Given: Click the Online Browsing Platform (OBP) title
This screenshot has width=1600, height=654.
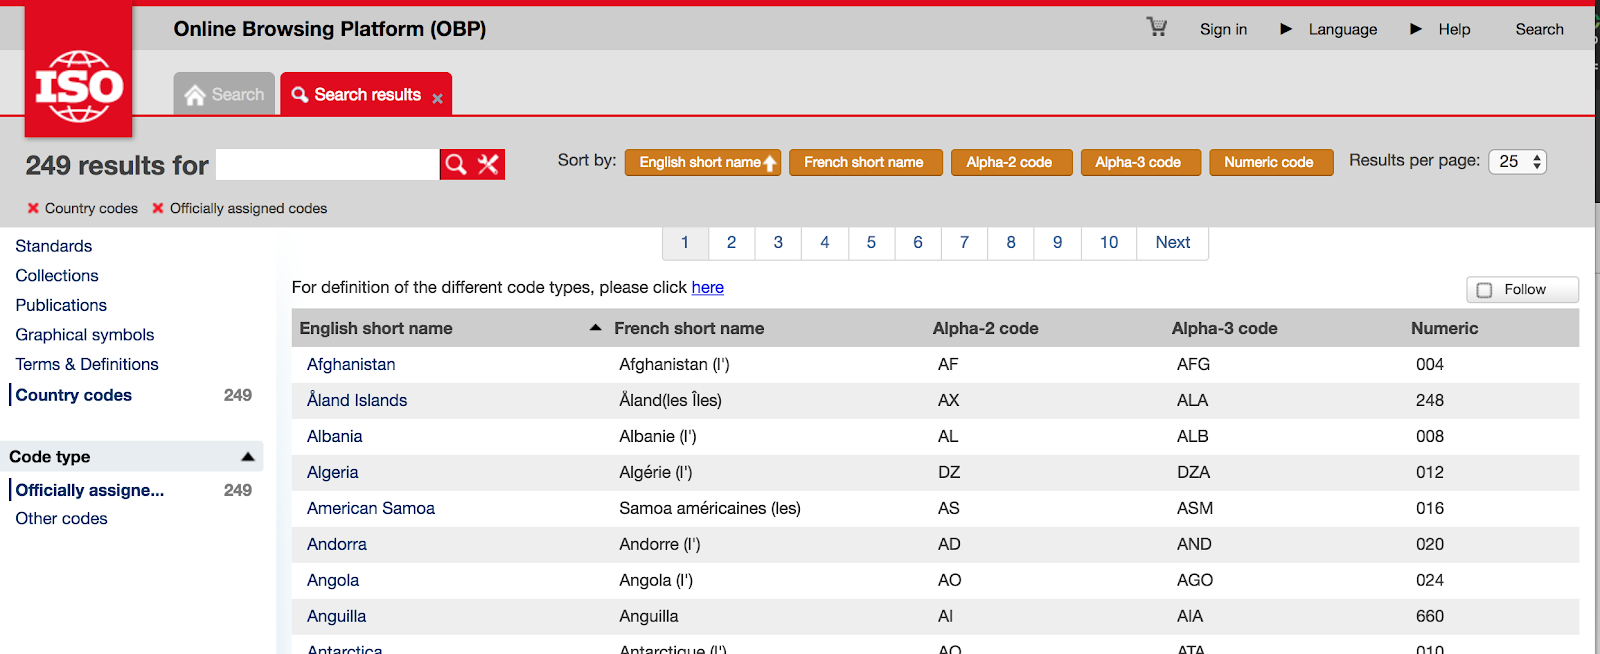Looking at the screenshot, I should [330, 29].
